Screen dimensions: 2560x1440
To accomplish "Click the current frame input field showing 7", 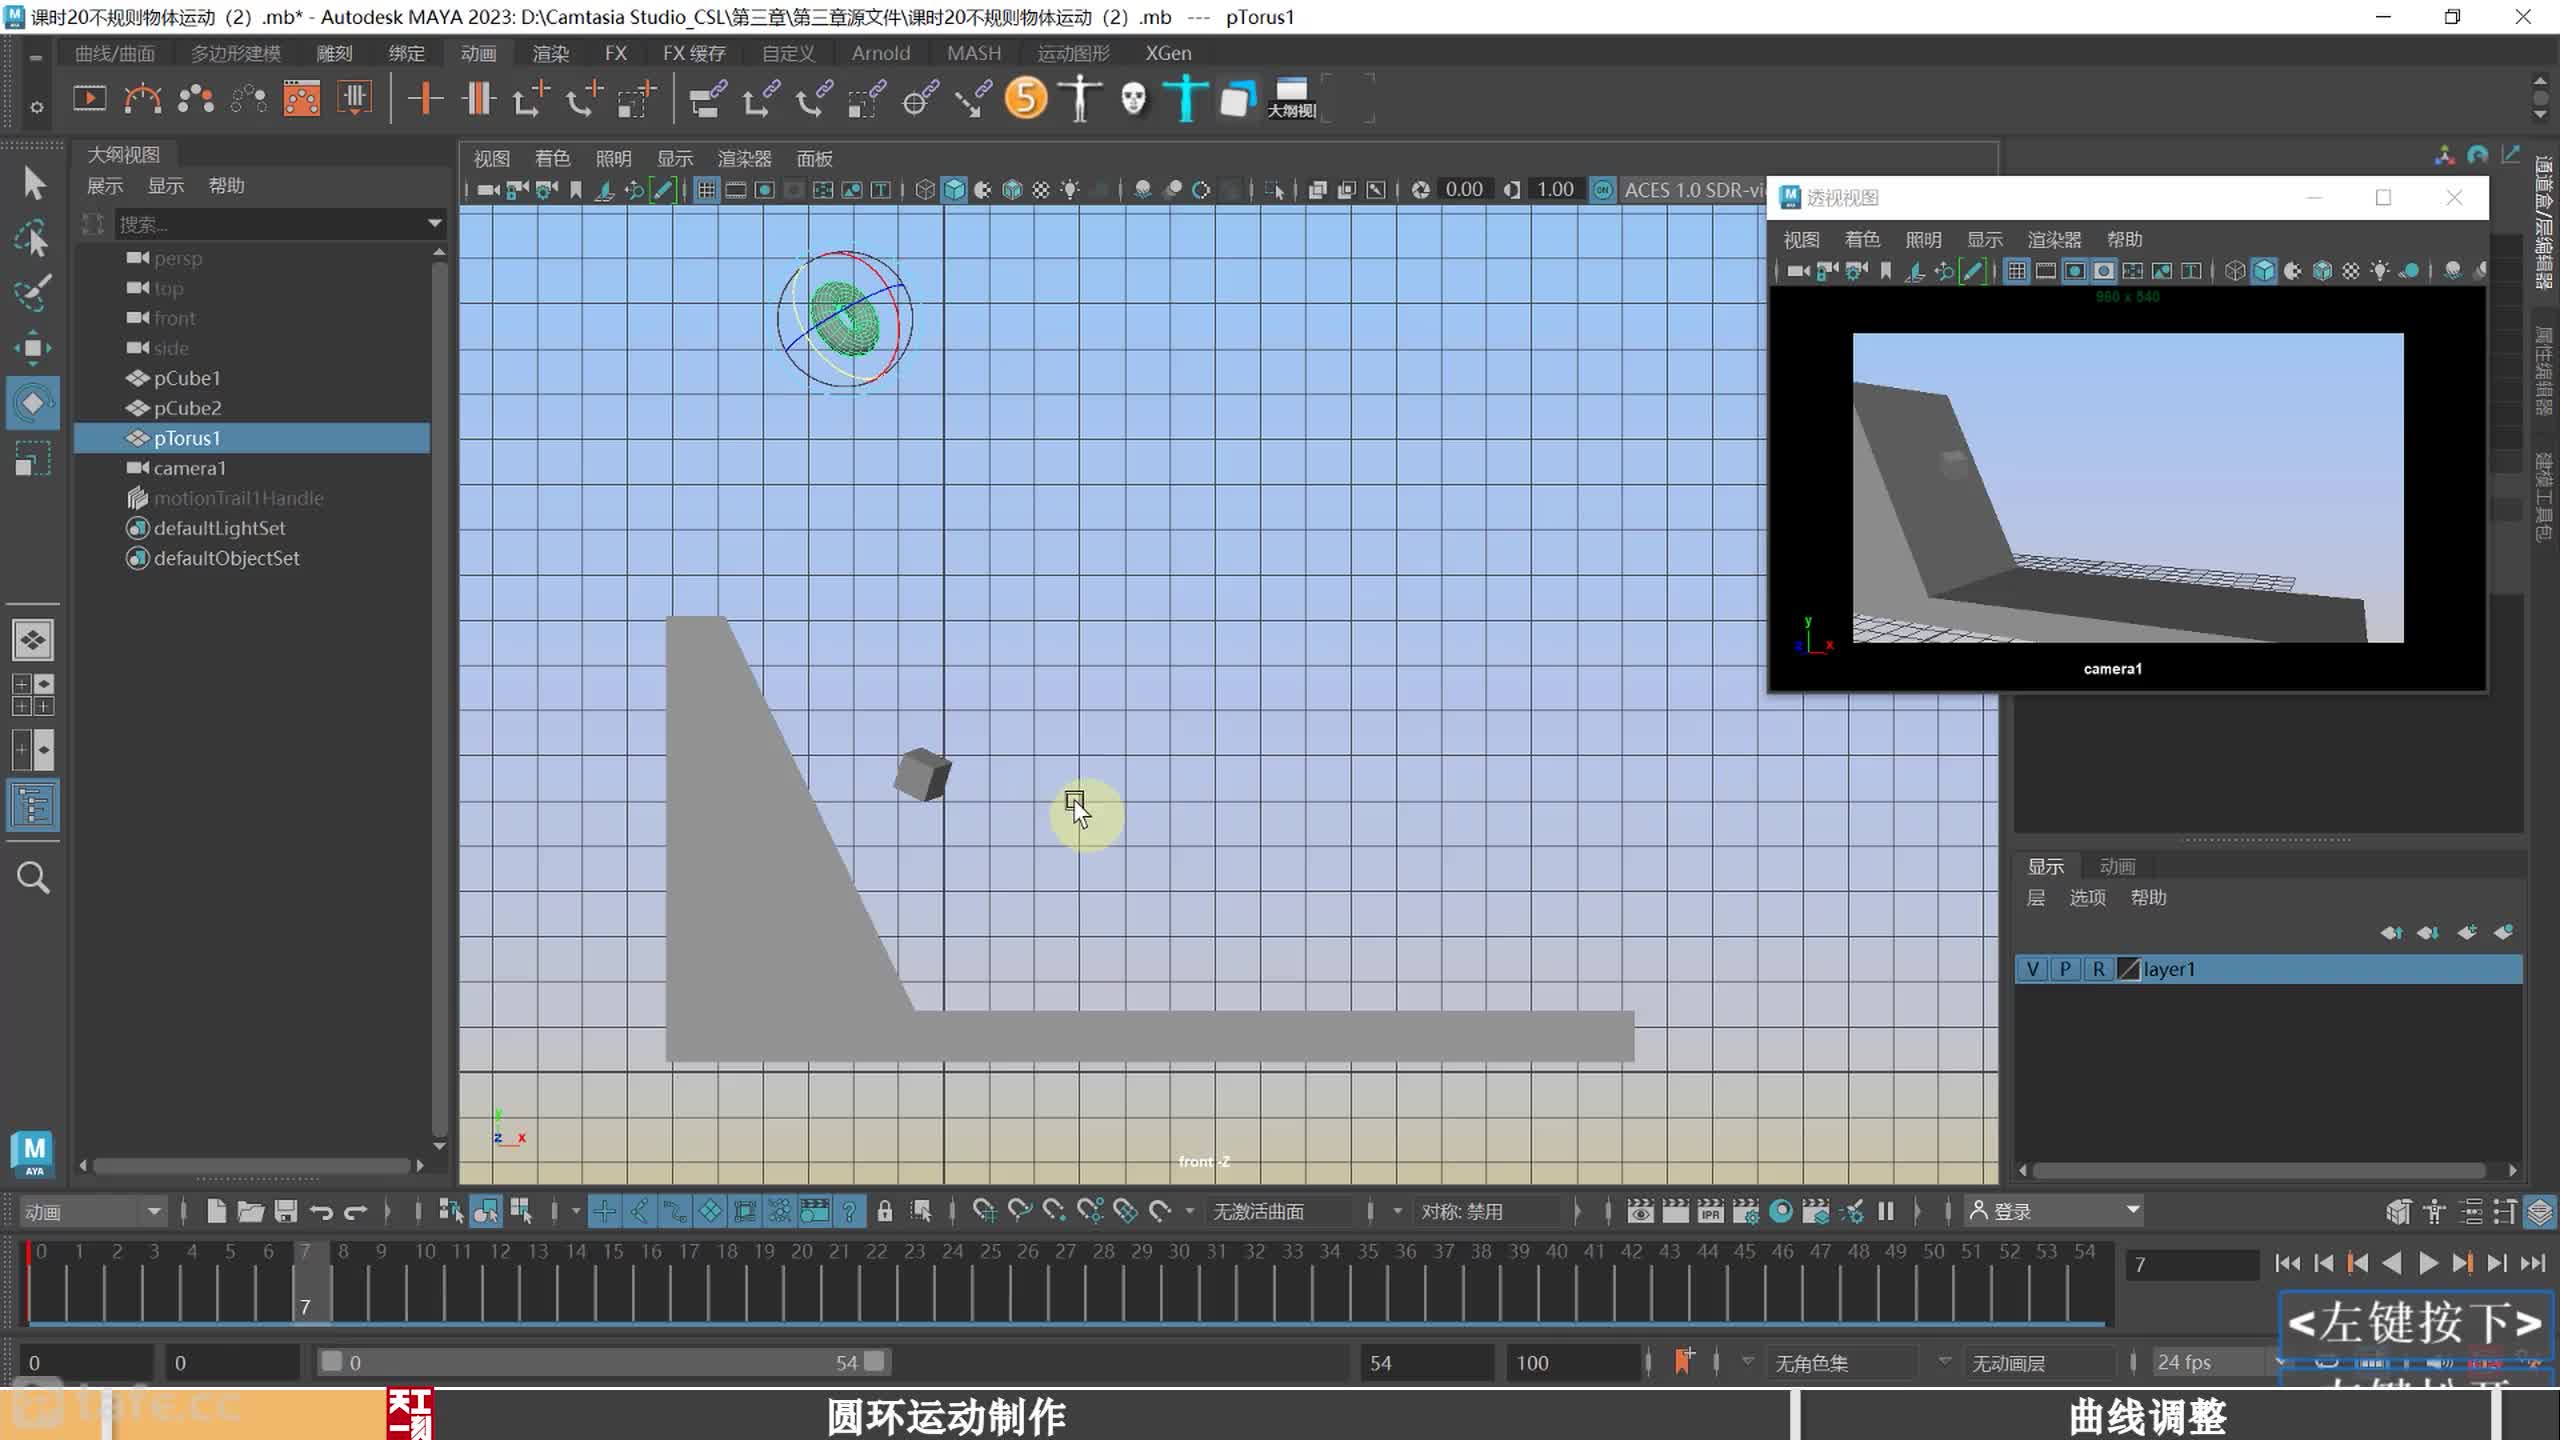I will tap(2192, 1264).
